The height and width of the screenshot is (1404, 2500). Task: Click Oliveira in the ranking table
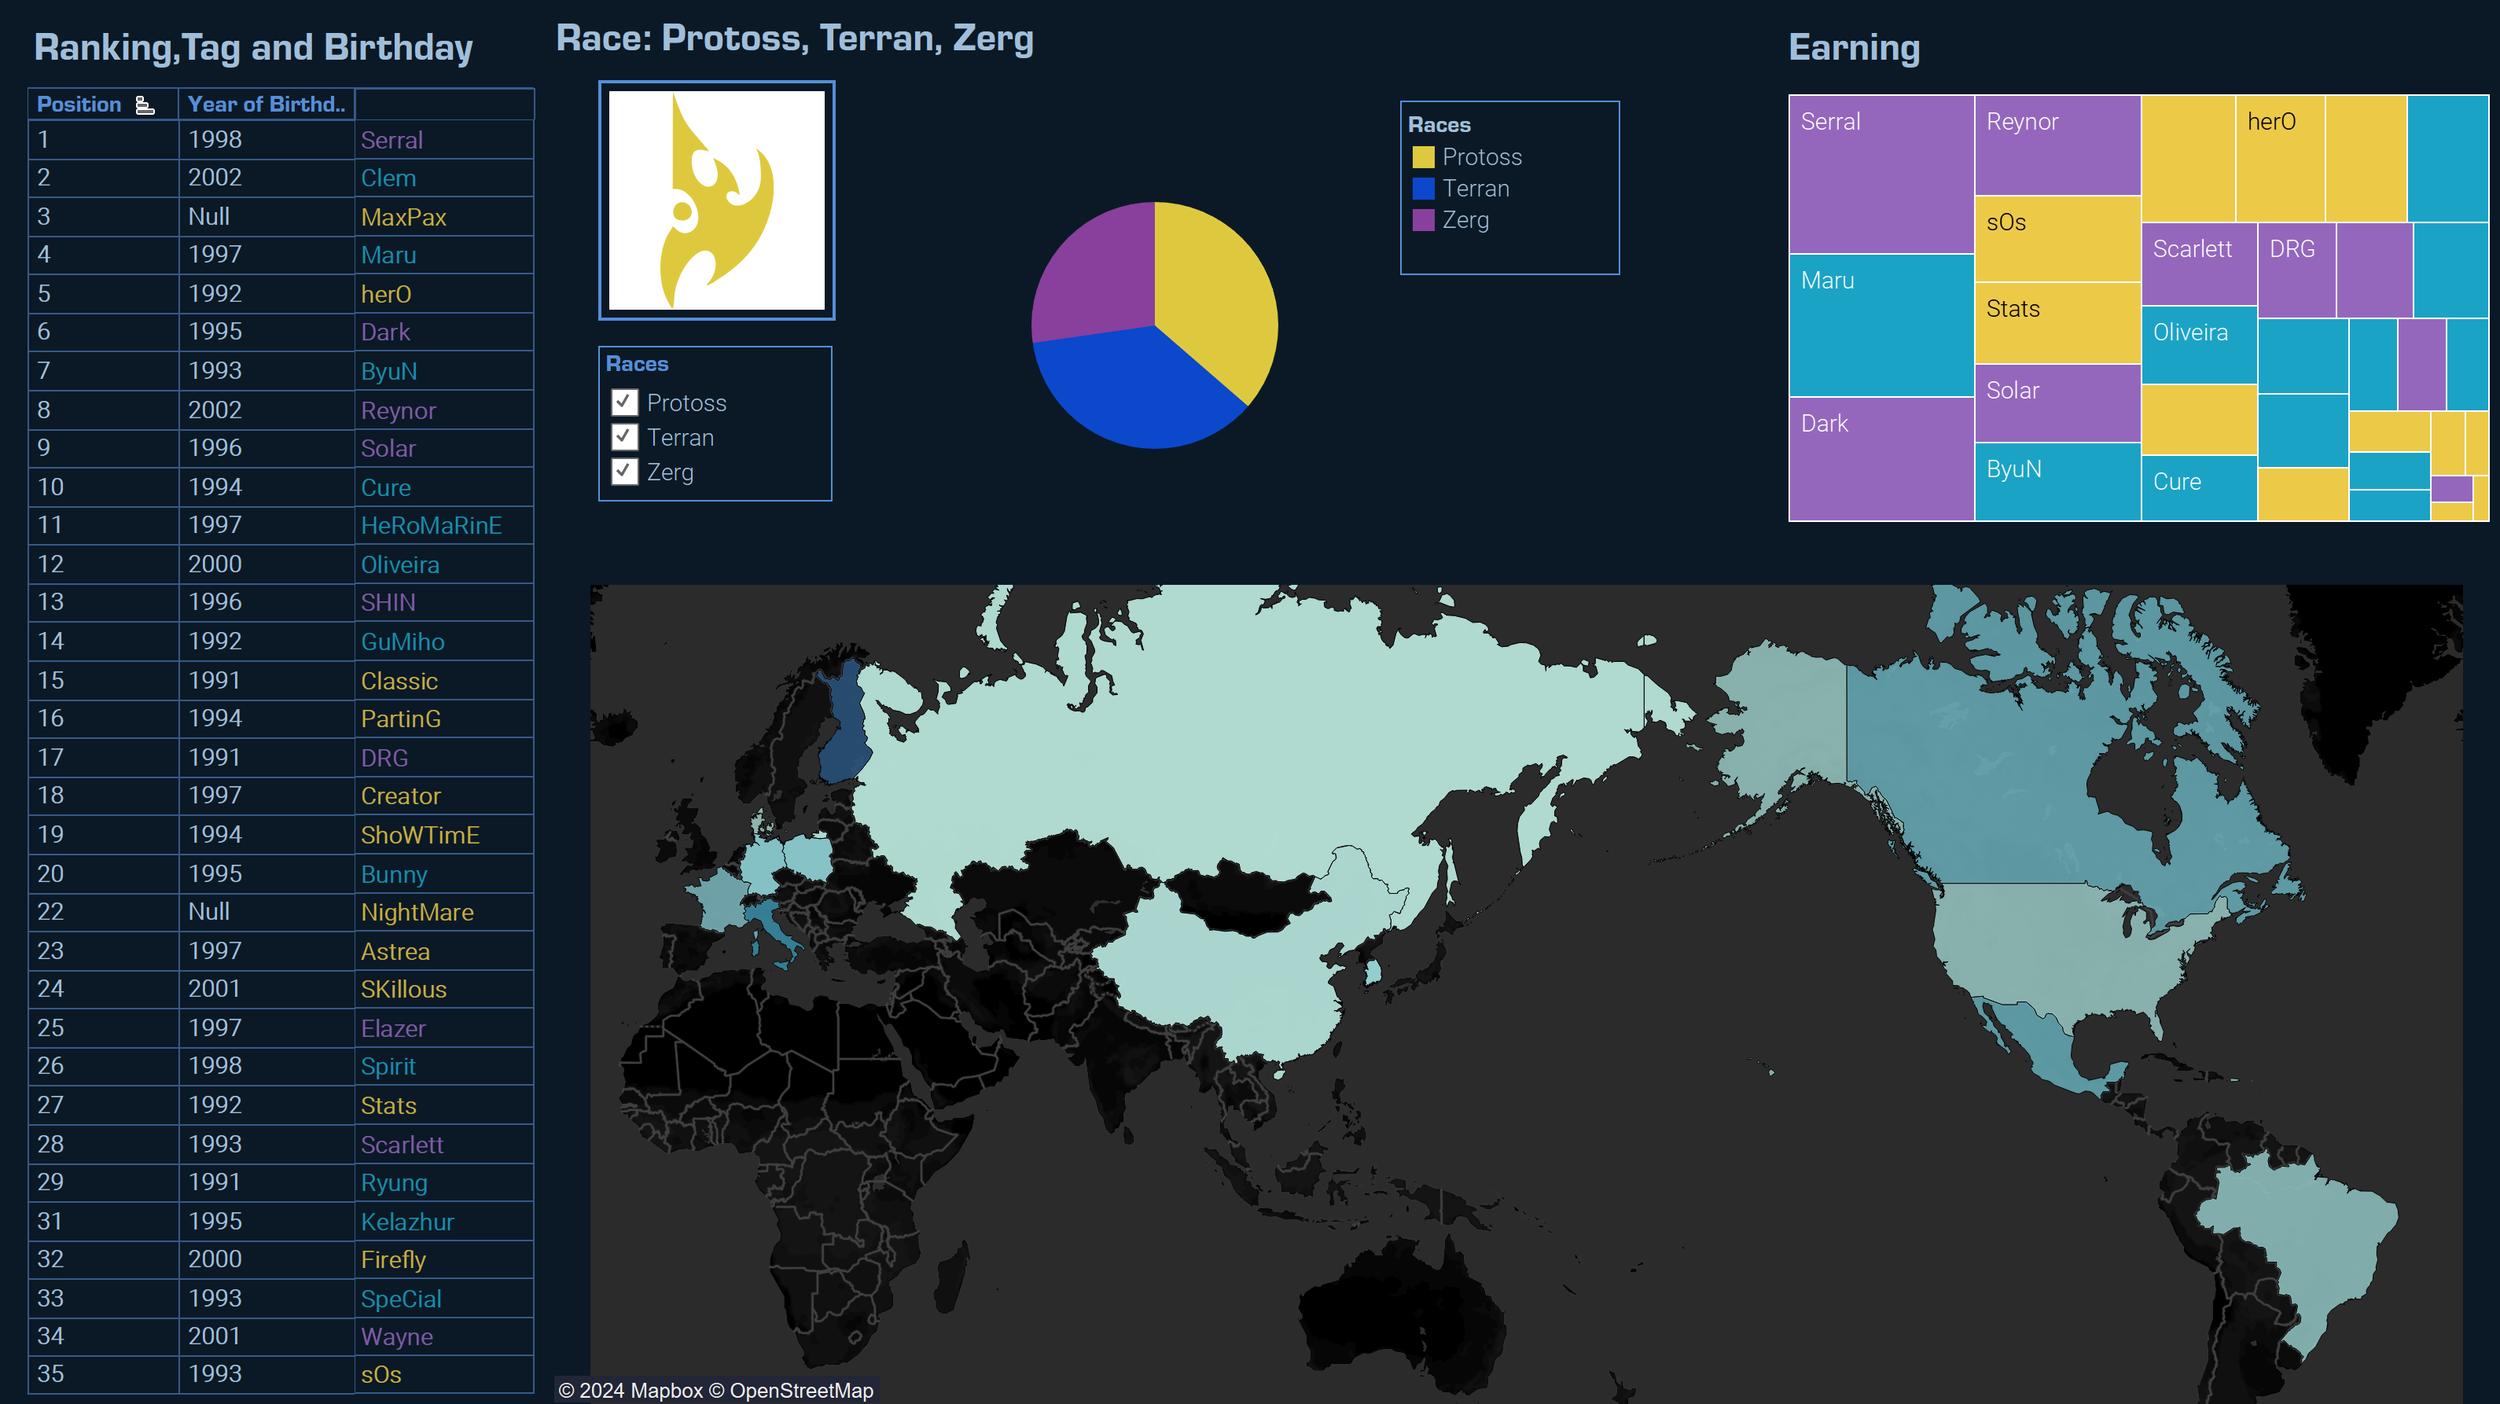tap(400, 564)
